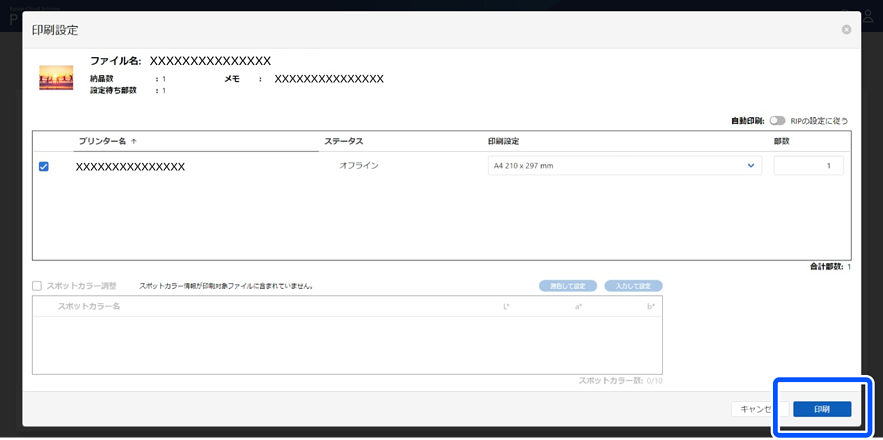This screenshot has width=883, height=440.
Task: Click the blue 印刷 button
Action: click(821, 409)
